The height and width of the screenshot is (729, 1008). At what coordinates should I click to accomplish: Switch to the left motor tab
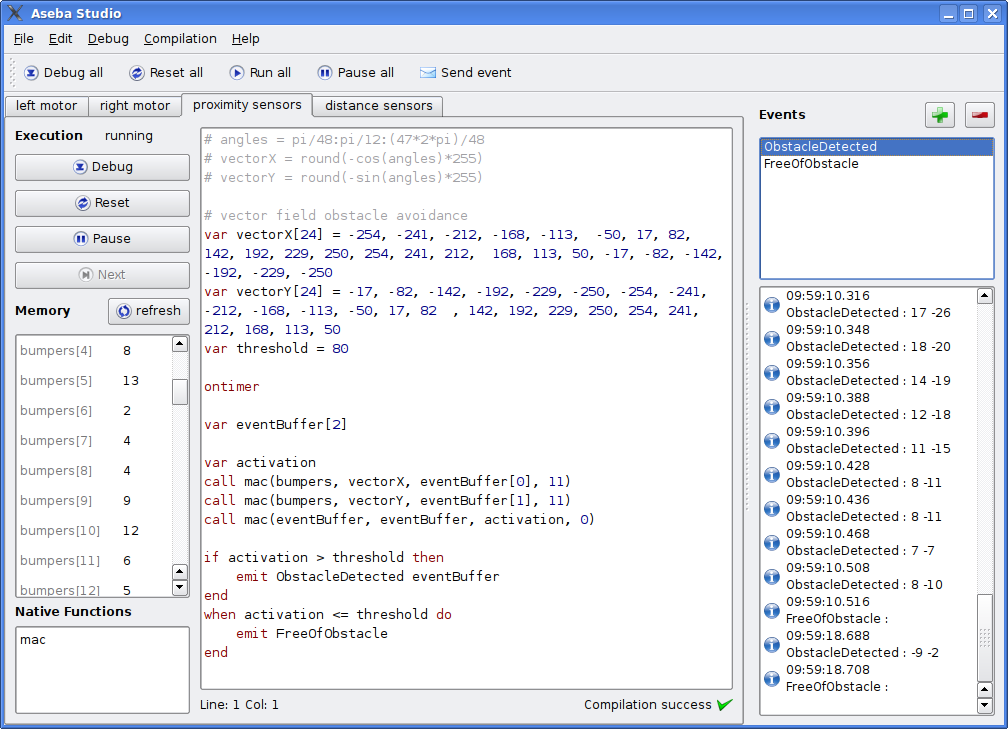(x=46, y=106)
